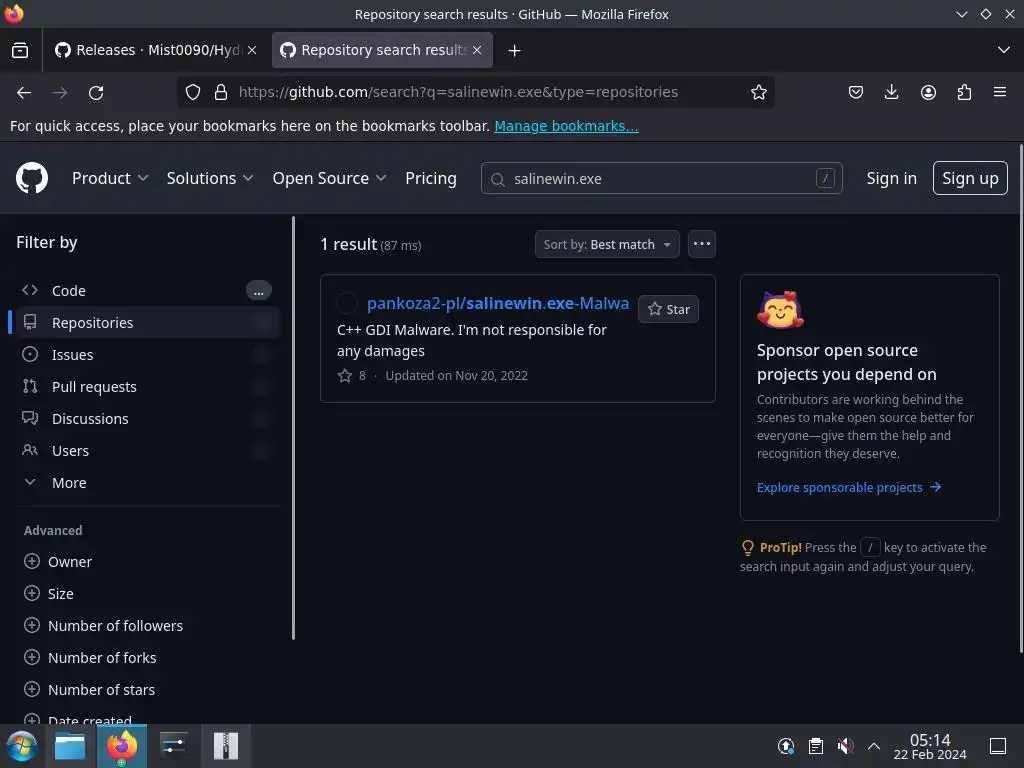Focus the GitHub search box containing salinewin.exe
The height and width of the screenshot is (768, 1024).
(x=662, y=178)
